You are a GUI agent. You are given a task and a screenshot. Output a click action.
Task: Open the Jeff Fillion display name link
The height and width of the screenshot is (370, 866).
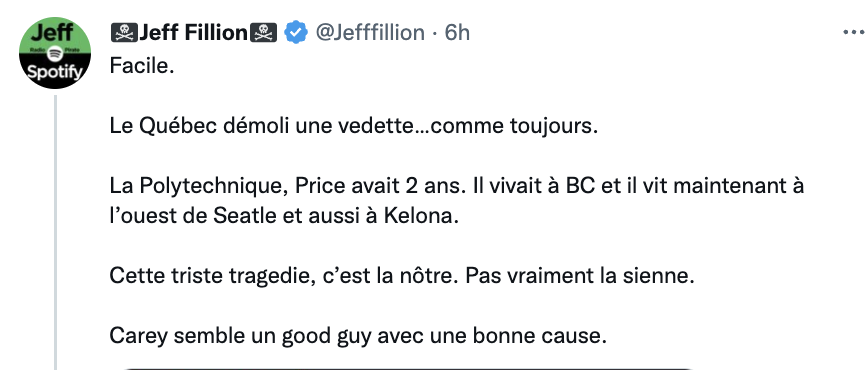click(193, 33)
